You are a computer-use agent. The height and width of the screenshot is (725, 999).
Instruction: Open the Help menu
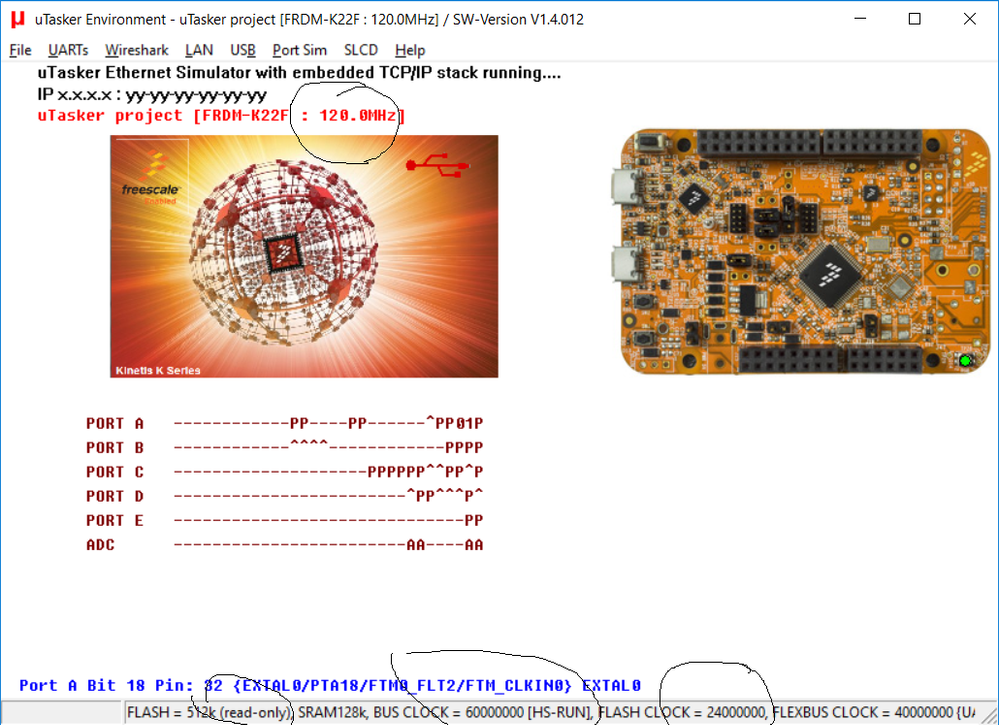[410, 50]
